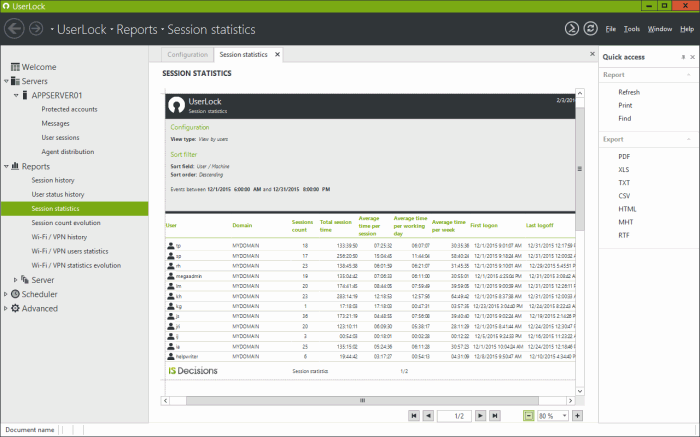Click the Scheduler clock icon
This screenshot has width=700, height=437.
click(15, 294)
